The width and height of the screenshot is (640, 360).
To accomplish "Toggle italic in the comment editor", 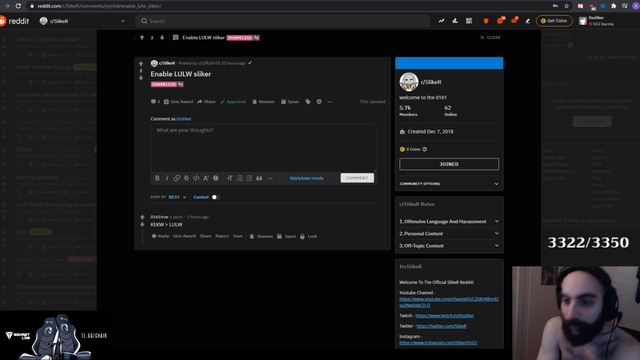I will [167, 178].
